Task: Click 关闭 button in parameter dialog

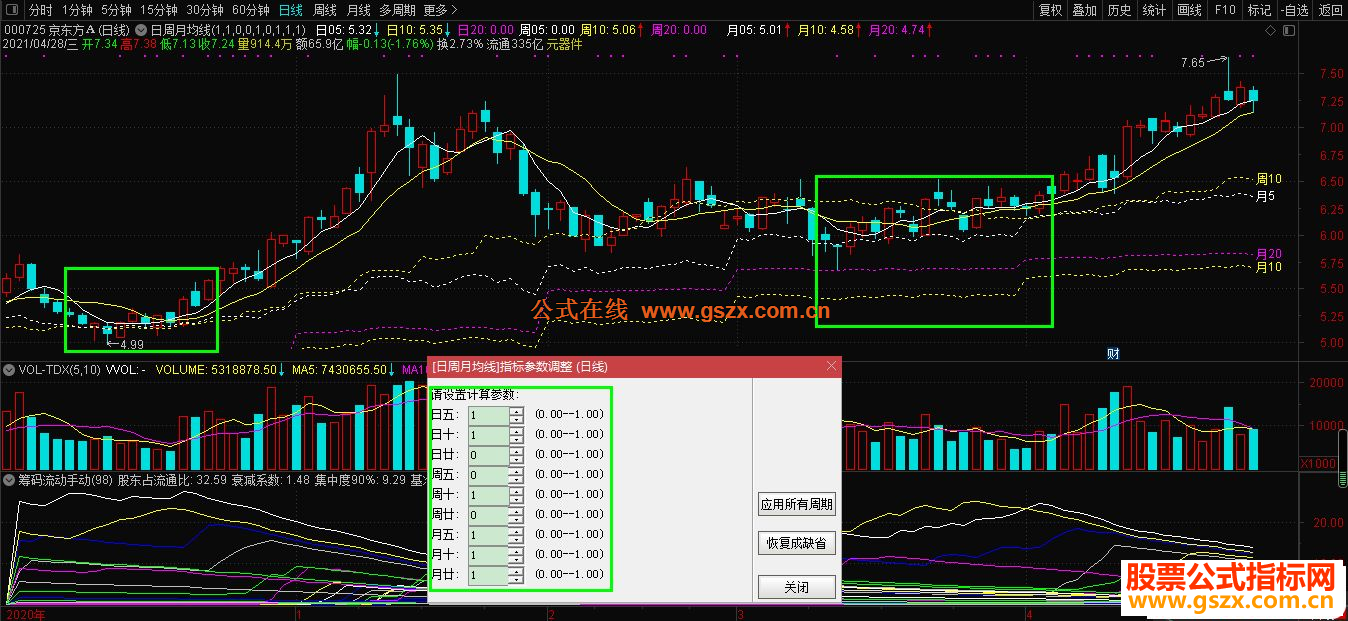Action: [796, 587]
